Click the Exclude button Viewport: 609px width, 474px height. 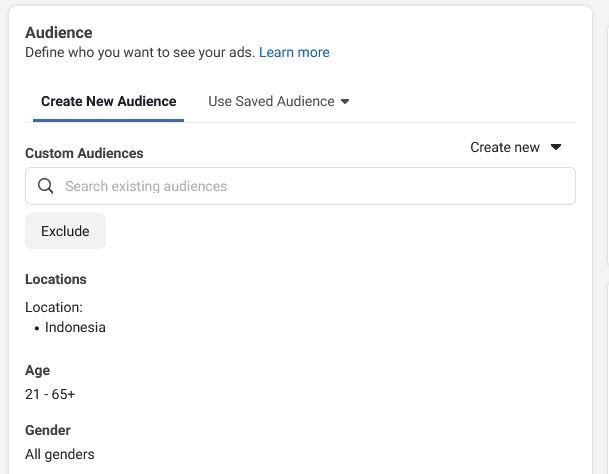tap(65, 231)
